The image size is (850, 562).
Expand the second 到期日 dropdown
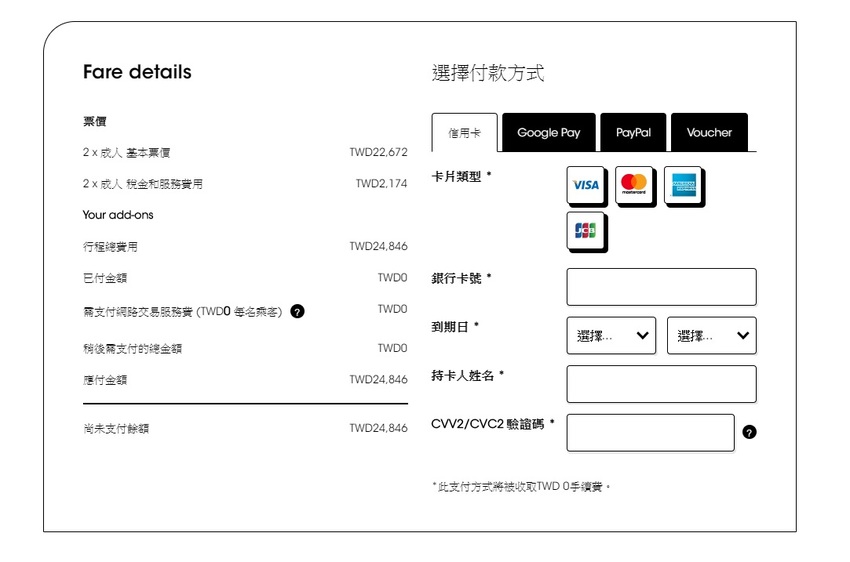[x=711, y=336]
